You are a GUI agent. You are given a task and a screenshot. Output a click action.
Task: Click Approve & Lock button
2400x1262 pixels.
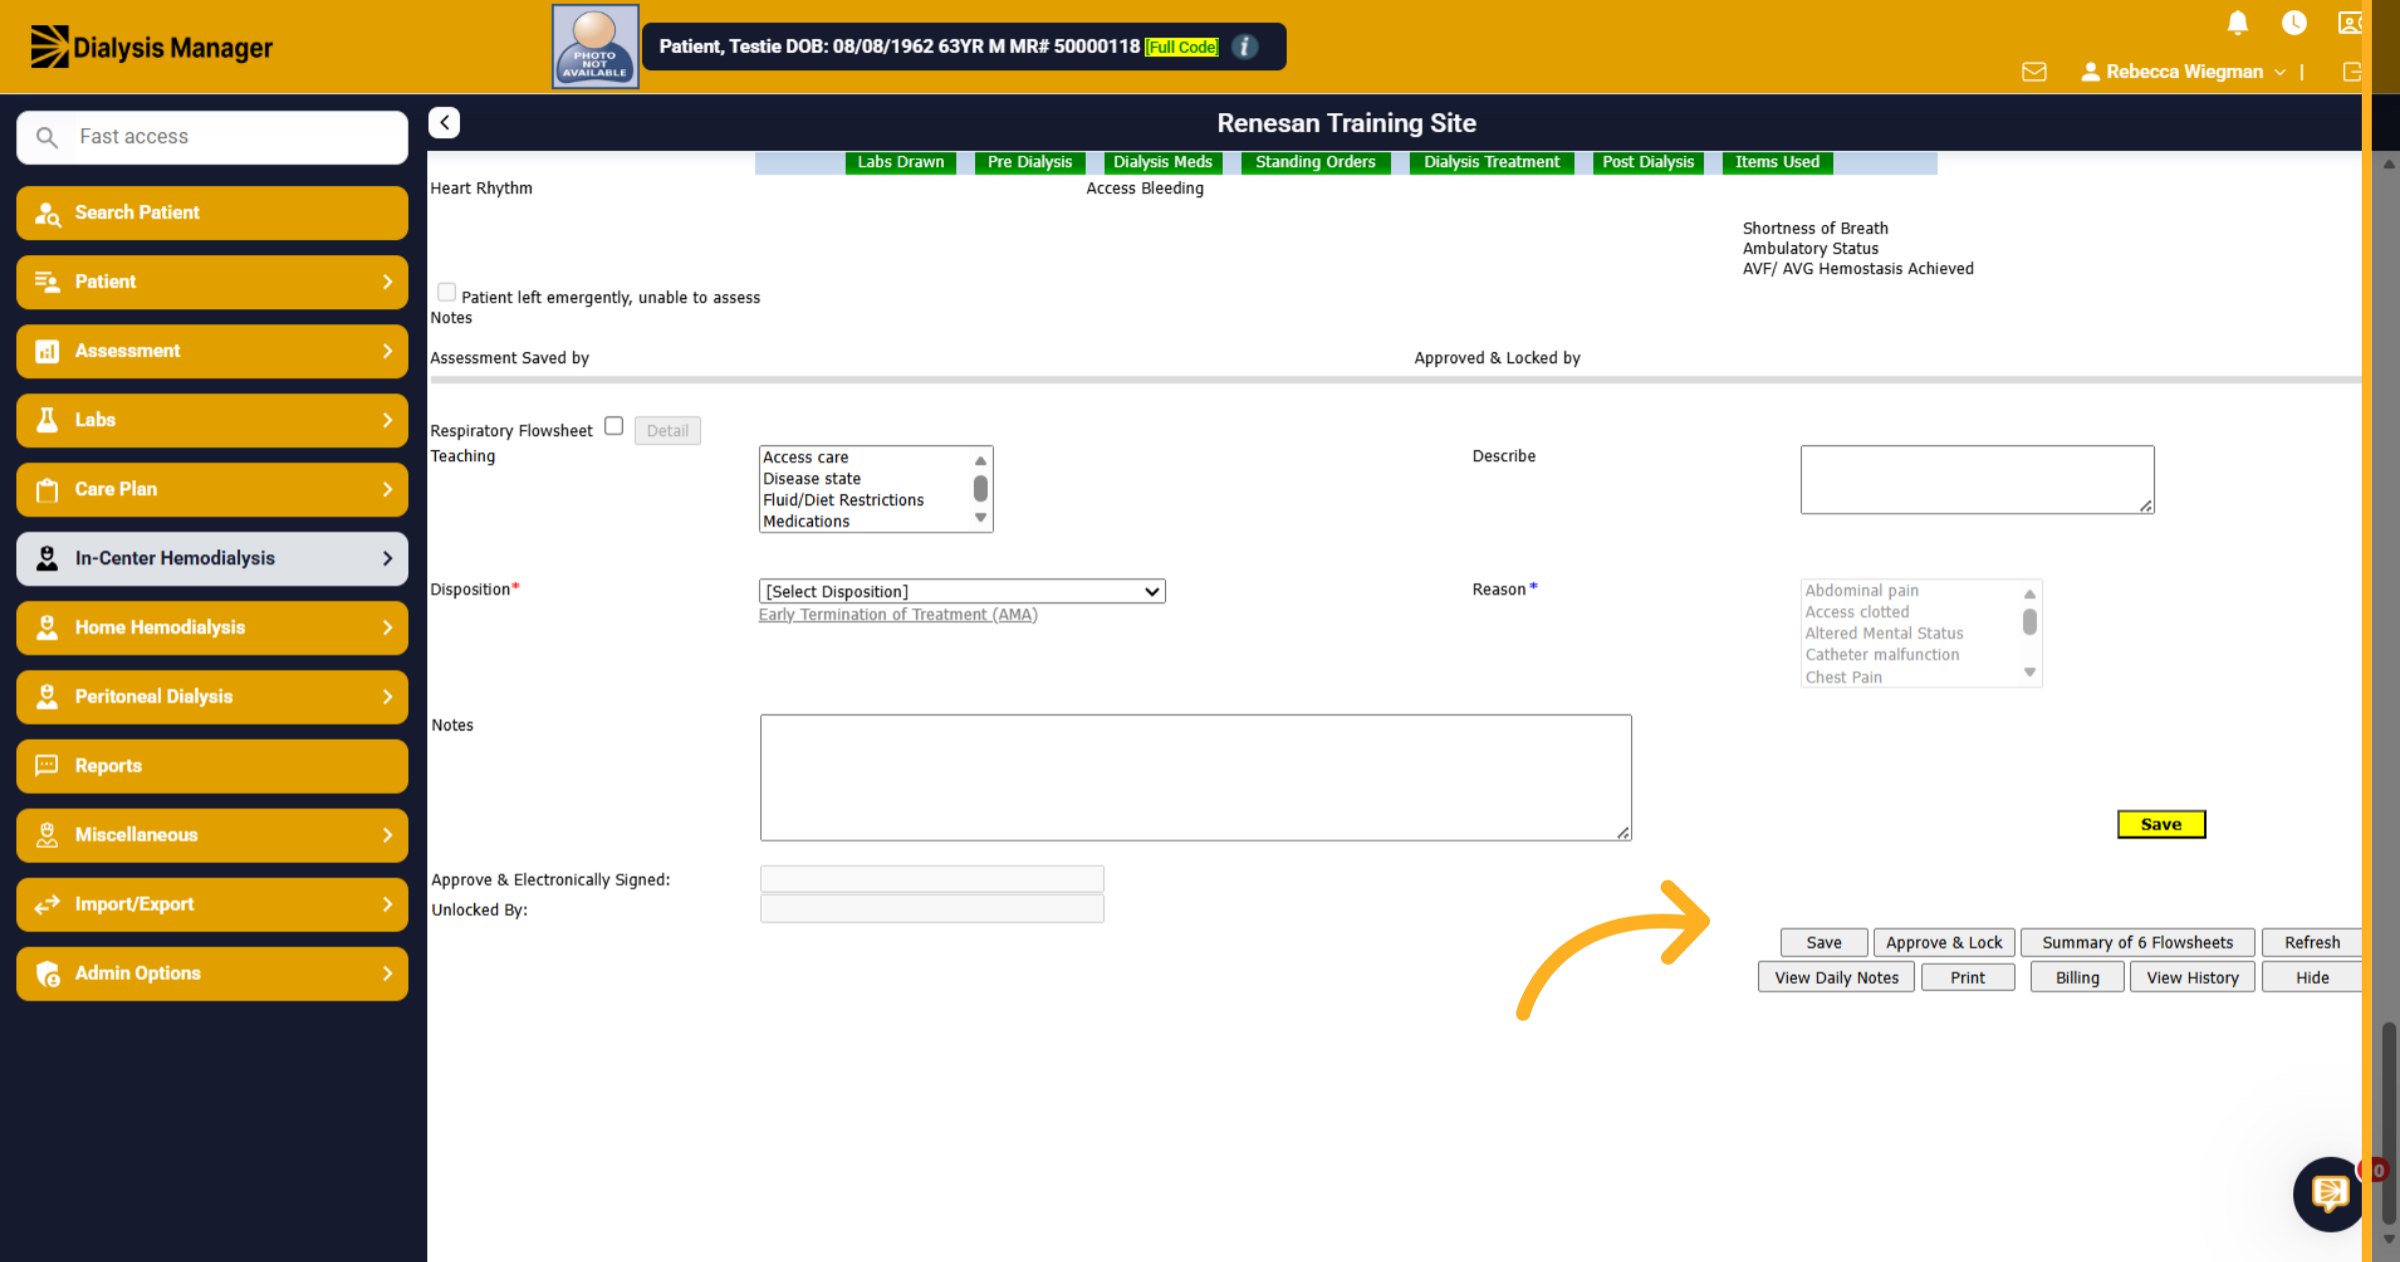1944,942
